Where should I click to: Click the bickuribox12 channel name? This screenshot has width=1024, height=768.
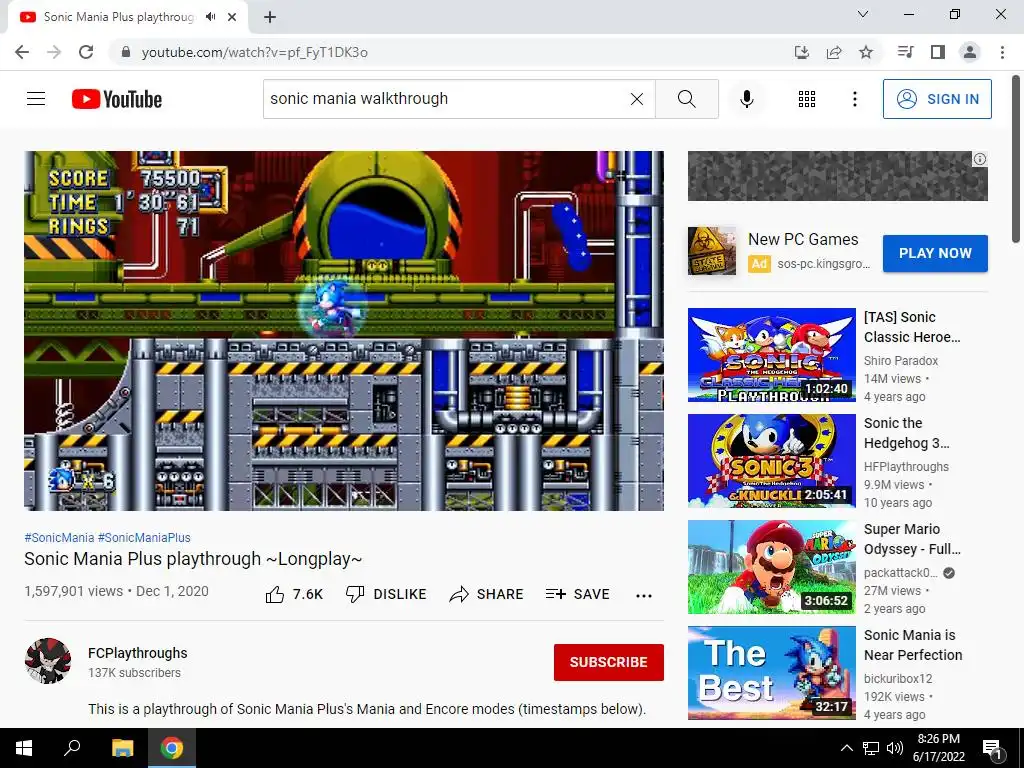pyautogui.click(x=898, y=679)
